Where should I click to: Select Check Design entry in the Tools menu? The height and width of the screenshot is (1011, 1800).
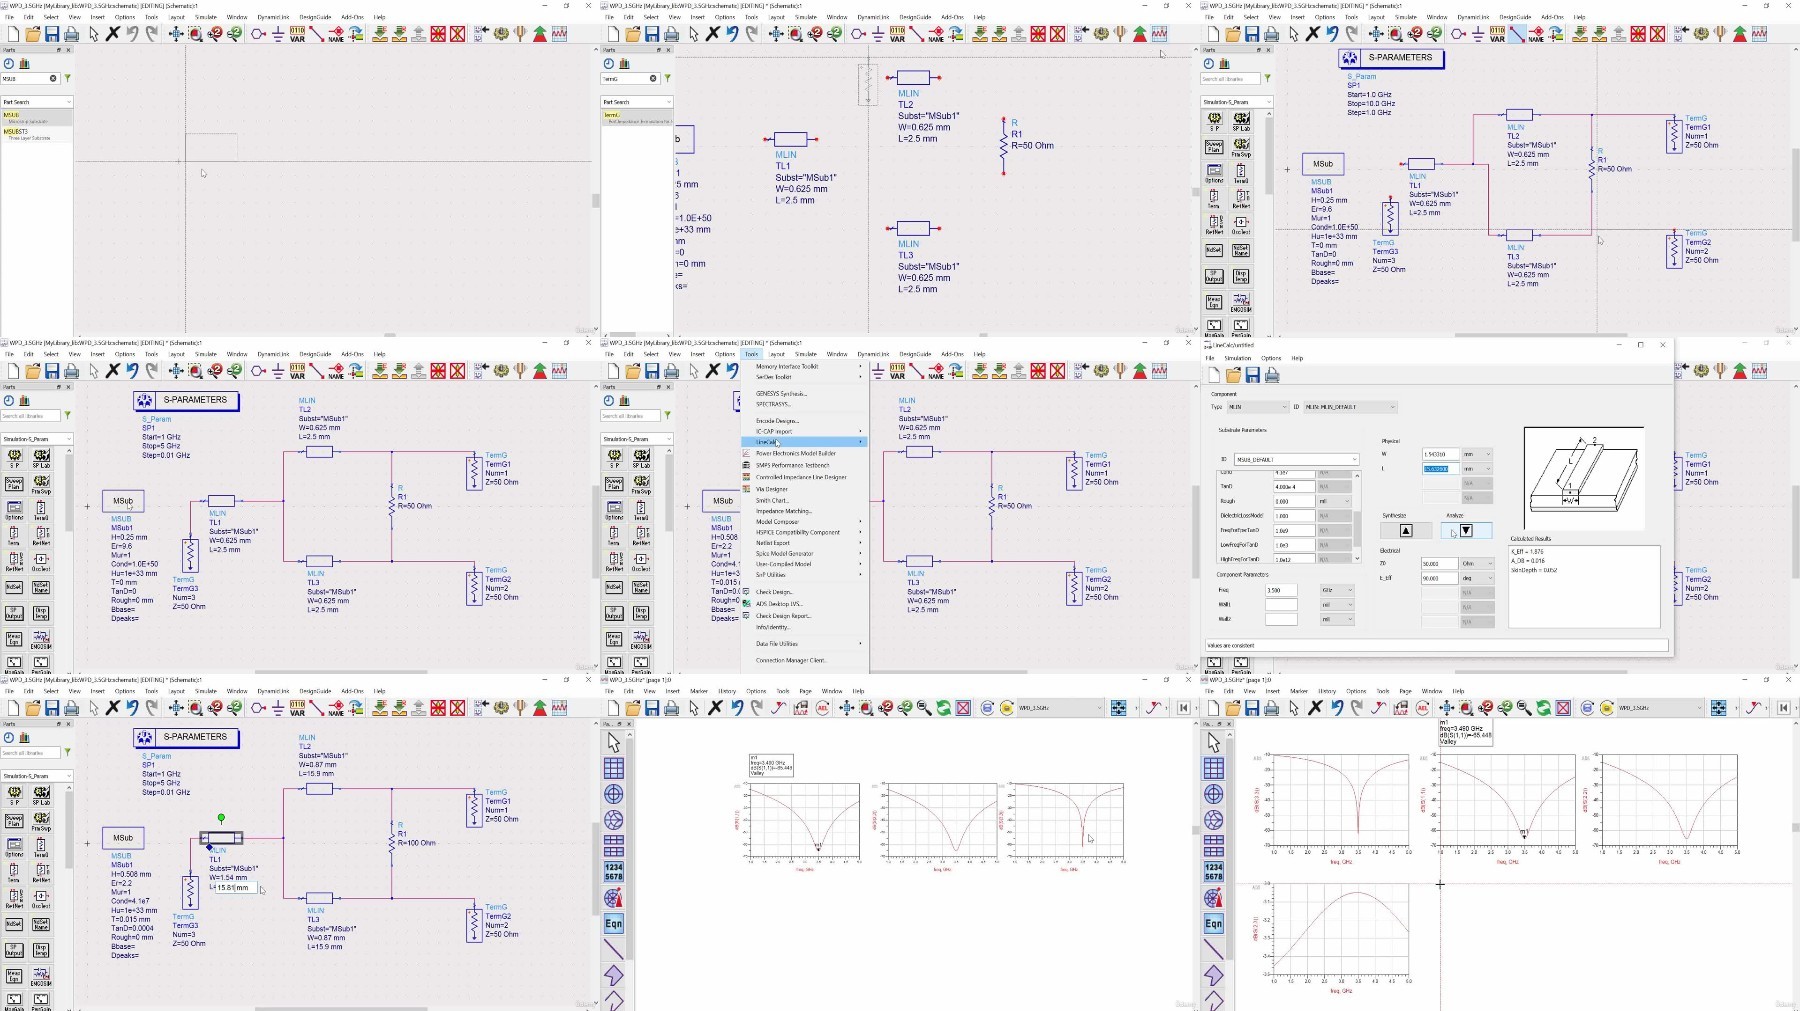(x=805, y=592)
